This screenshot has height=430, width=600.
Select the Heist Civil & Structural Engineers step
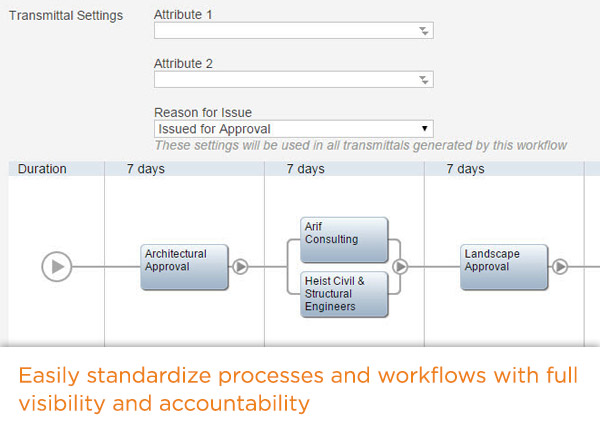[344, 294]
